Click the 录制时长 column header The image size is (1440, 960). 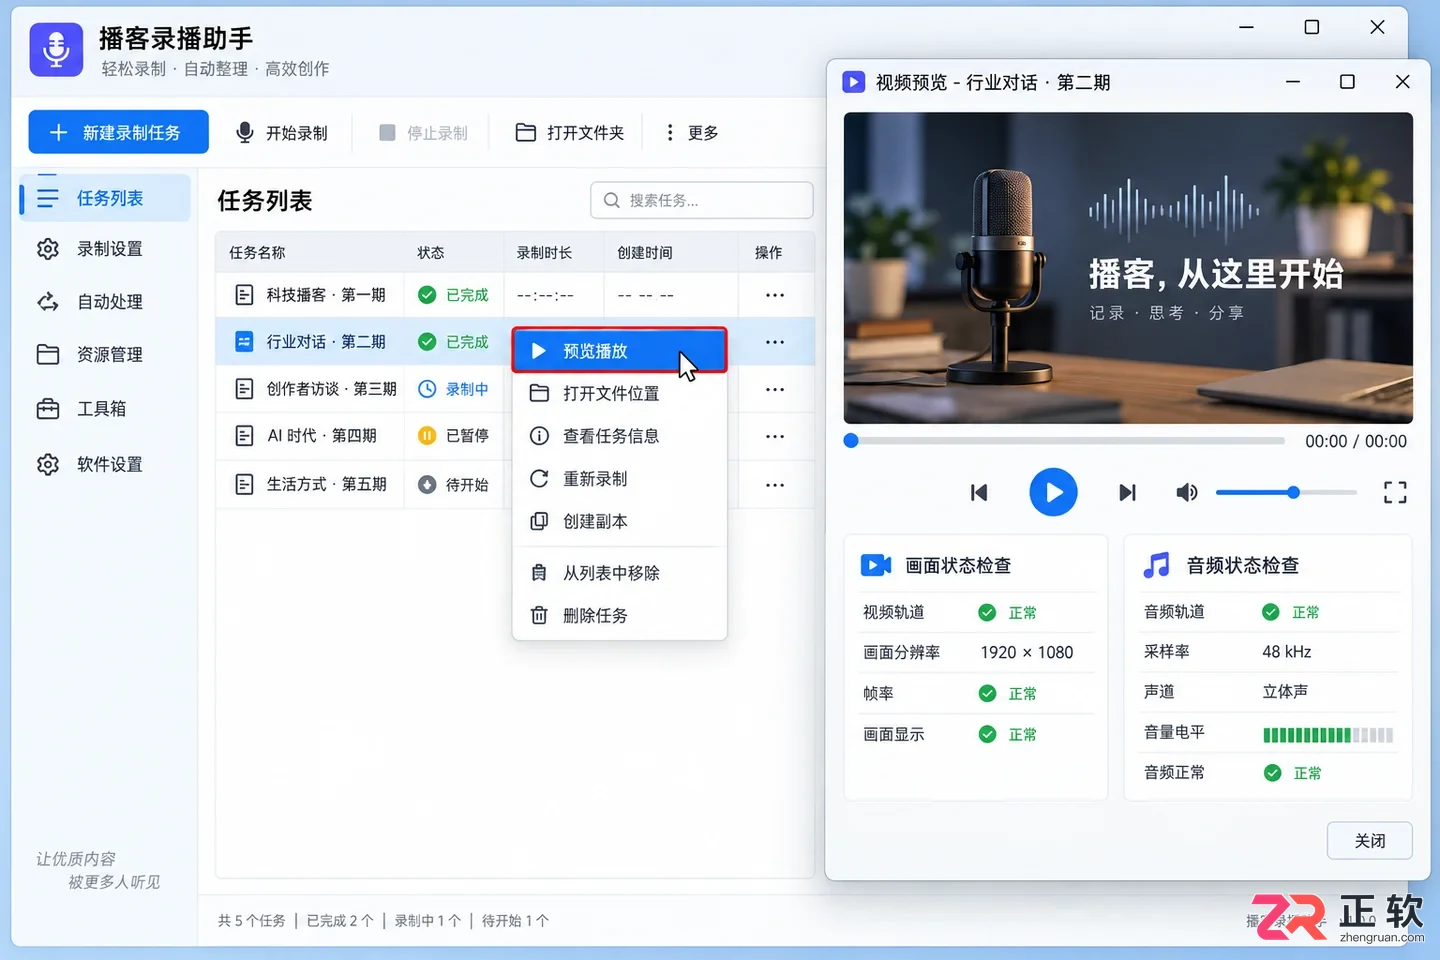pos(544,253)
